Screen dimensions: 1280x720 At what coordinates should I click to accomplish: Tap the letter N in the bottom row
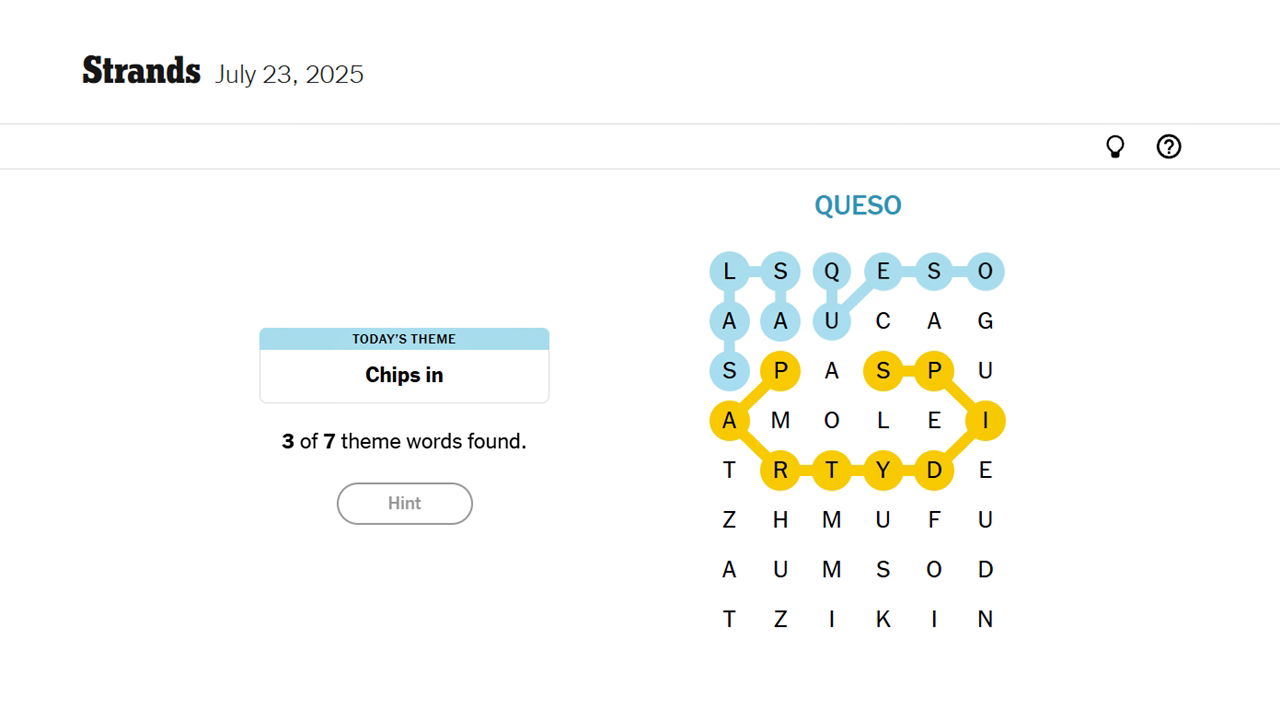(x=985, y=619)
